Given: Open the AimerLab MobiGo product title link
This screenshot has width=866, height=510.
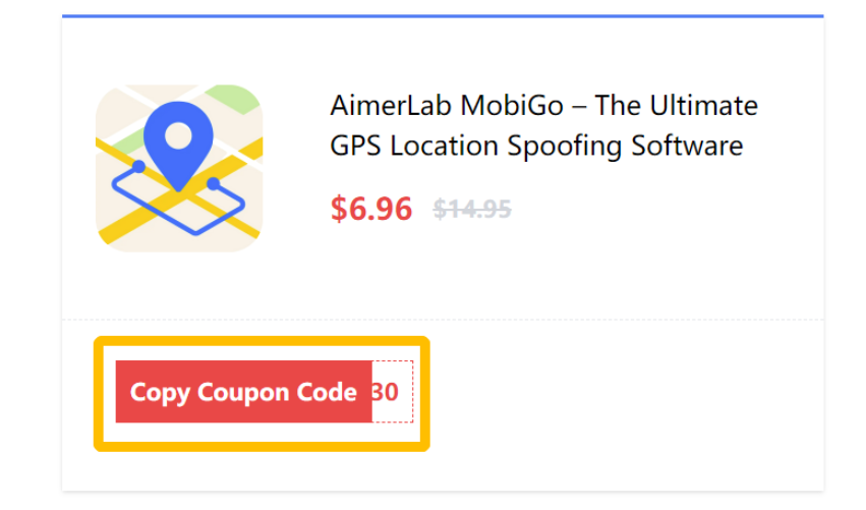Looking at the screenshot, I should [544, 125].
